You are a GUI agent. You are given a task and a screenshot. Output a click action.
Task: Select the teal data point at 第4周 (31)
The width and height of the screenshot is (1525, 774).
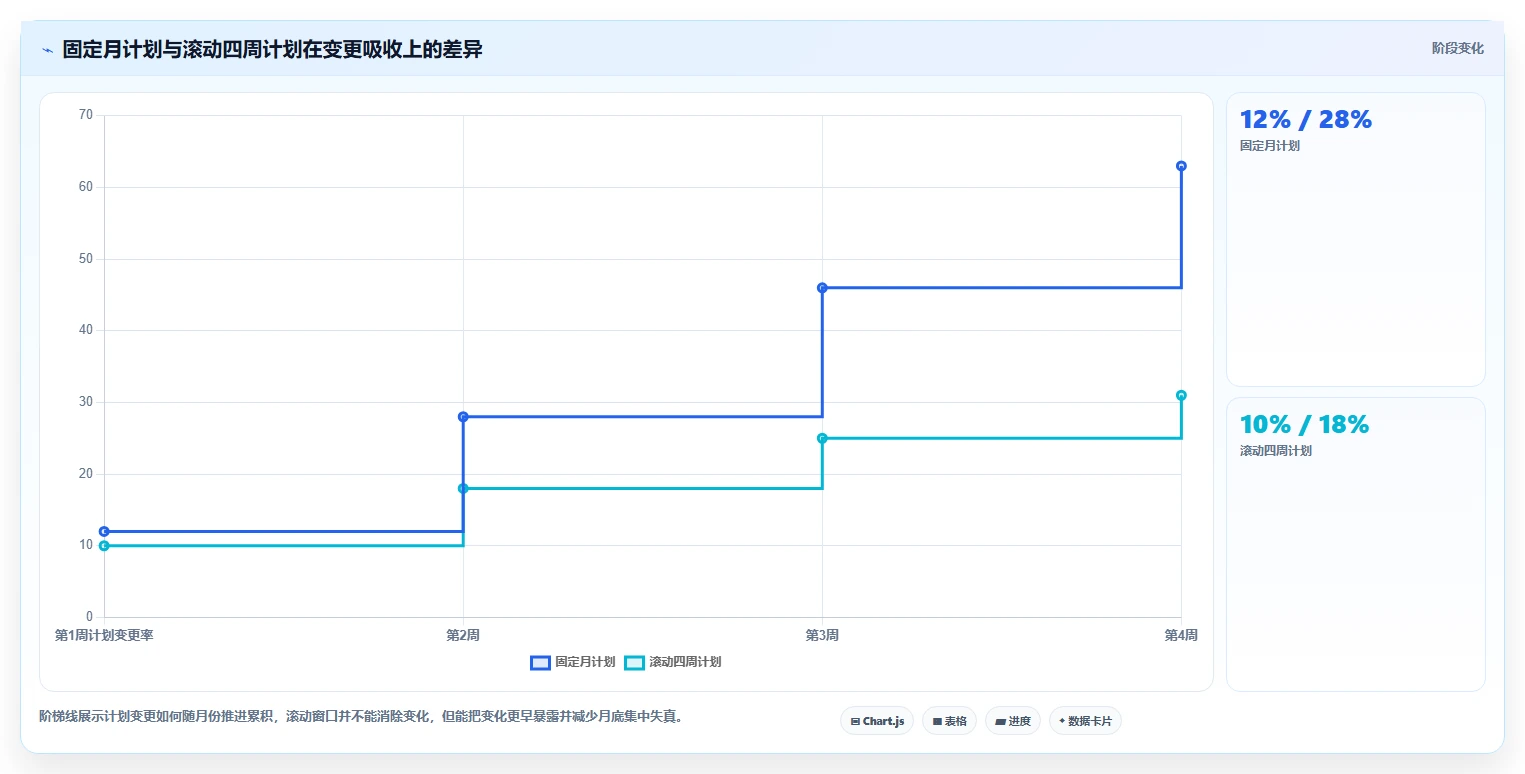pos(1181,395)
